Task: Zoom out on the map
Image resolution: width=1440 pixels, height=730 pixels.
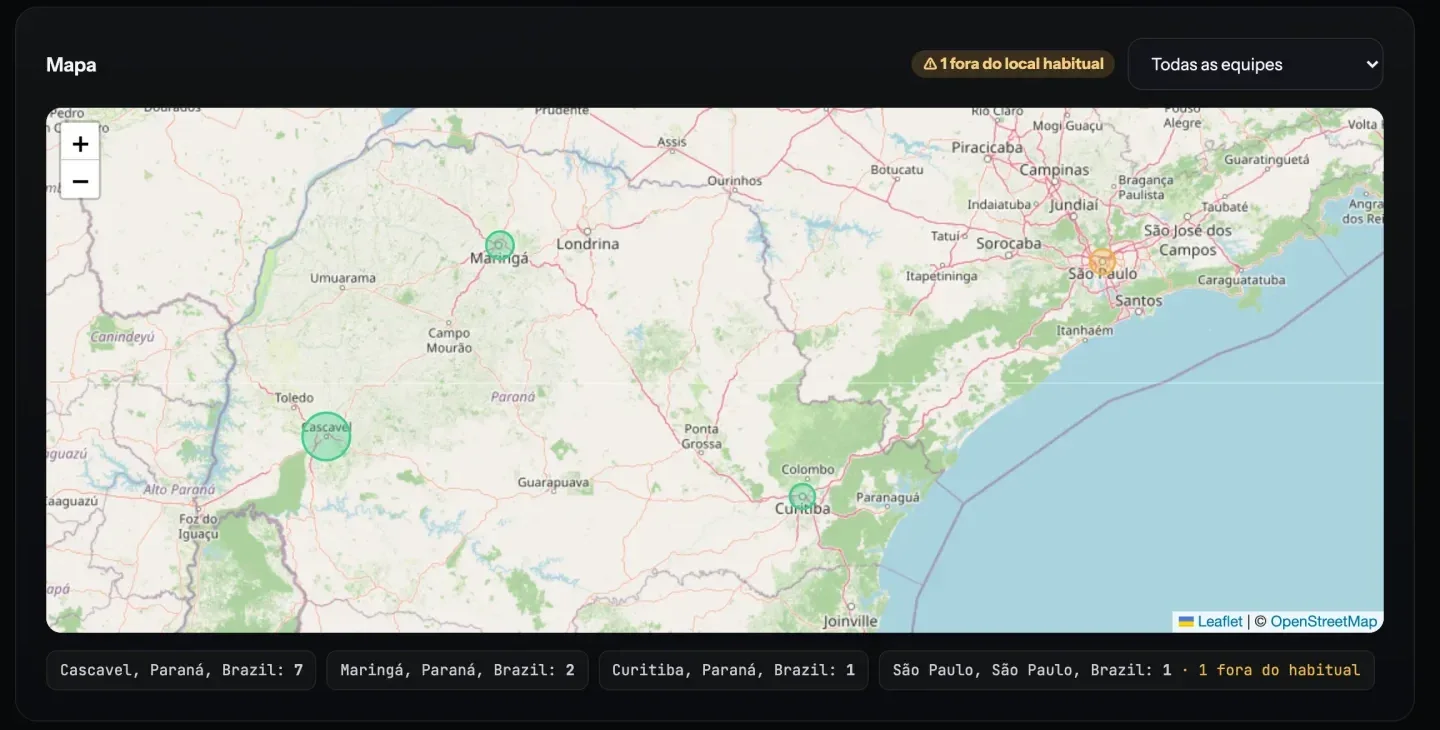Action: (x=80, y=180)
